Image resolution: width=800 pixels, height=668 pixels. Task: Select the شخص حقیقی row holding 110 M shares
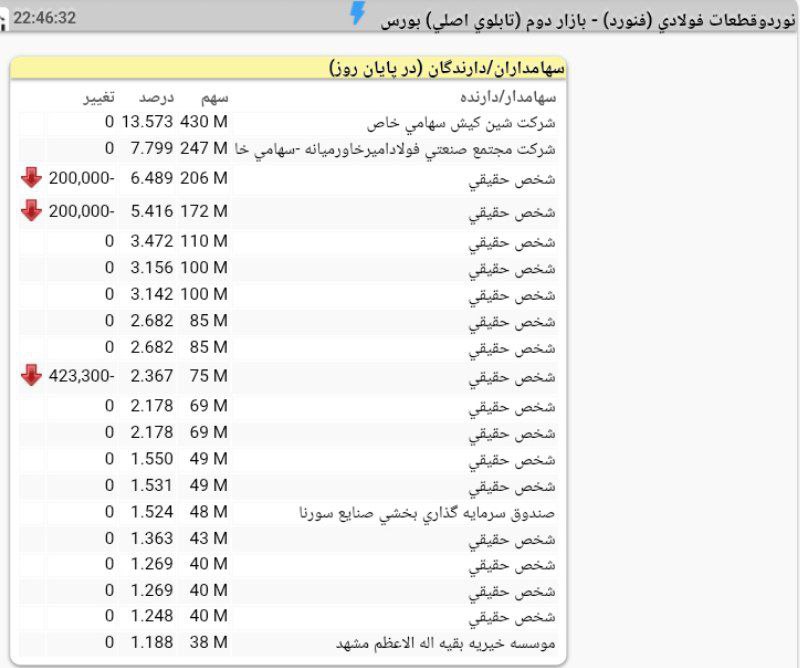(205, 243)
